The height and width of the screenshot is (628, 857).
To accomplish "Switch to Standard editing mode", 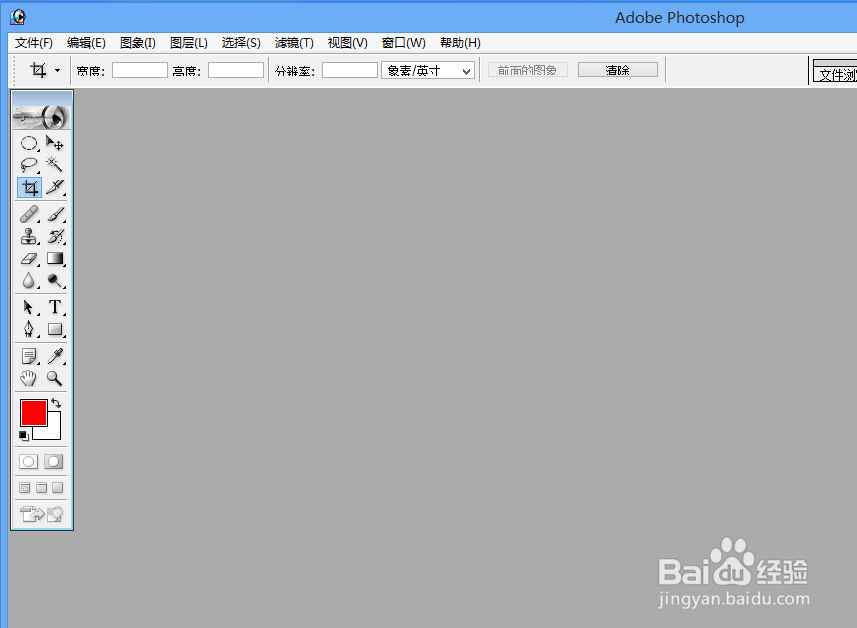I will point(29,461).
